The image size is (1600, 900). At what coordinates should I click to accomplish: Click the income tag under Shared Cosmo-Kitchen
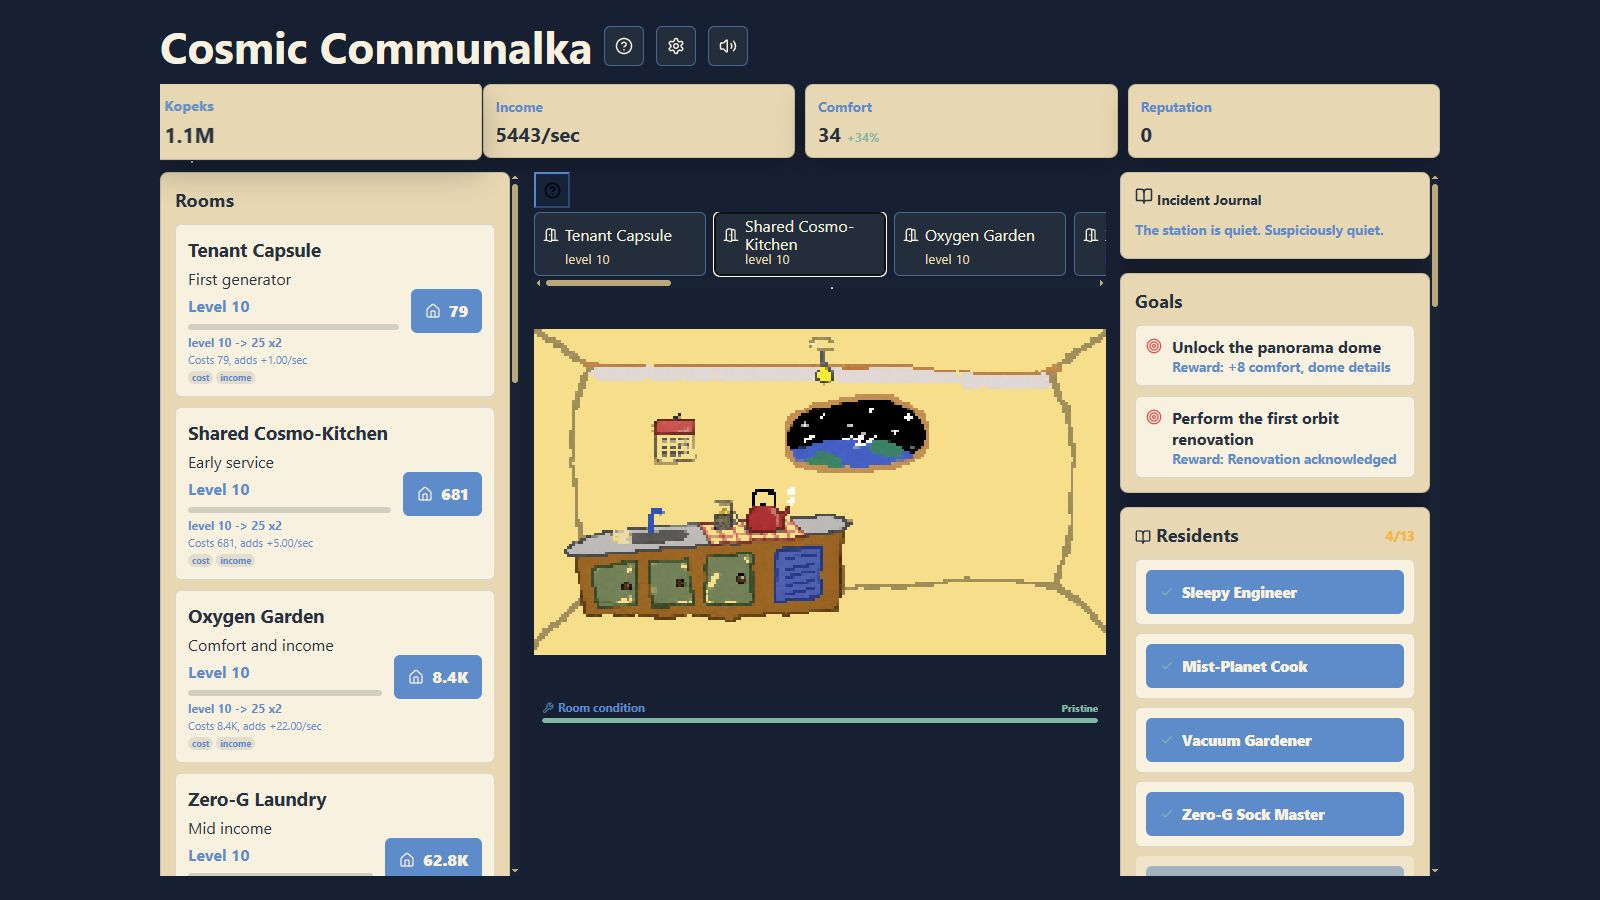[236, 561]
